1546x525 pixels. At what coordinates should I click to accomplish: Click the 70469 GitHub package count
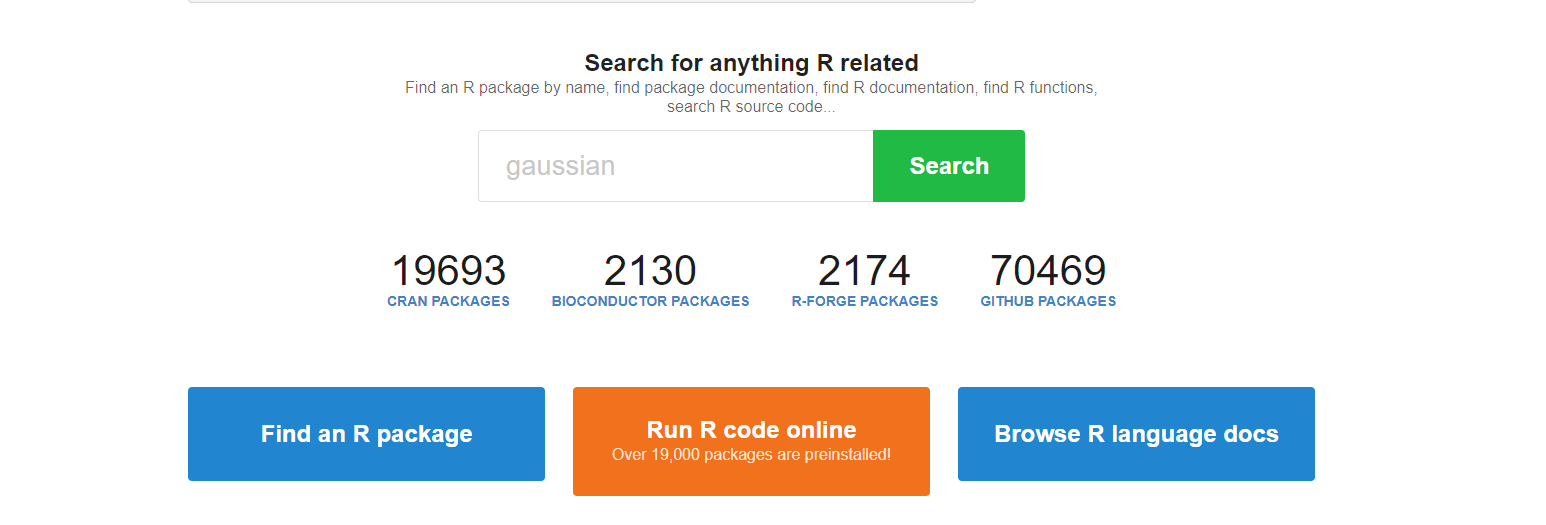point(1048,271)
